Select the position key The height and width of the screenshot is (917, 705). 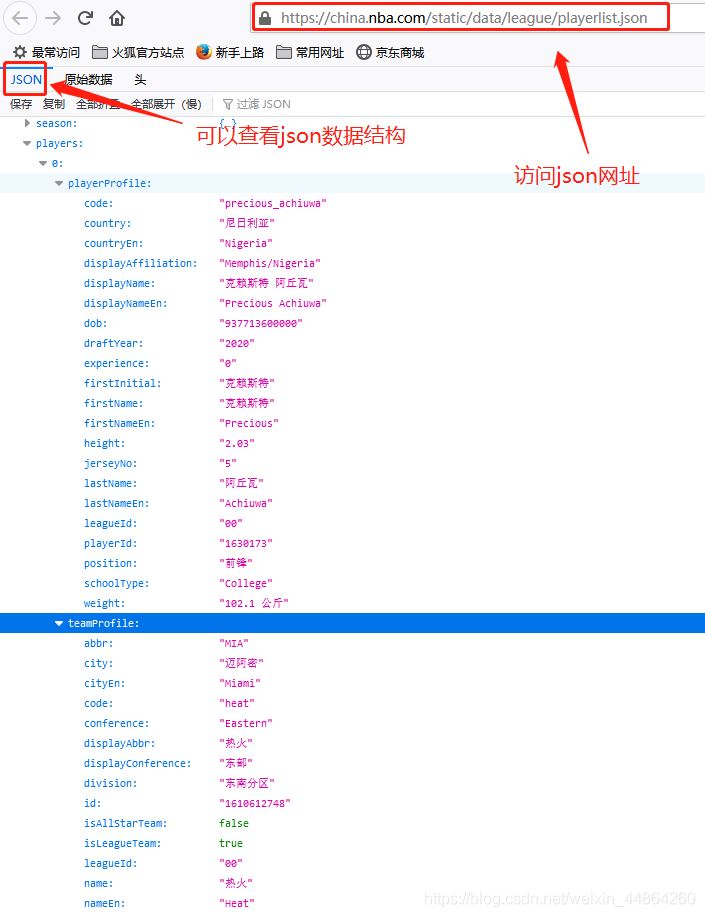pyautogui.click(x=110, y=563)
